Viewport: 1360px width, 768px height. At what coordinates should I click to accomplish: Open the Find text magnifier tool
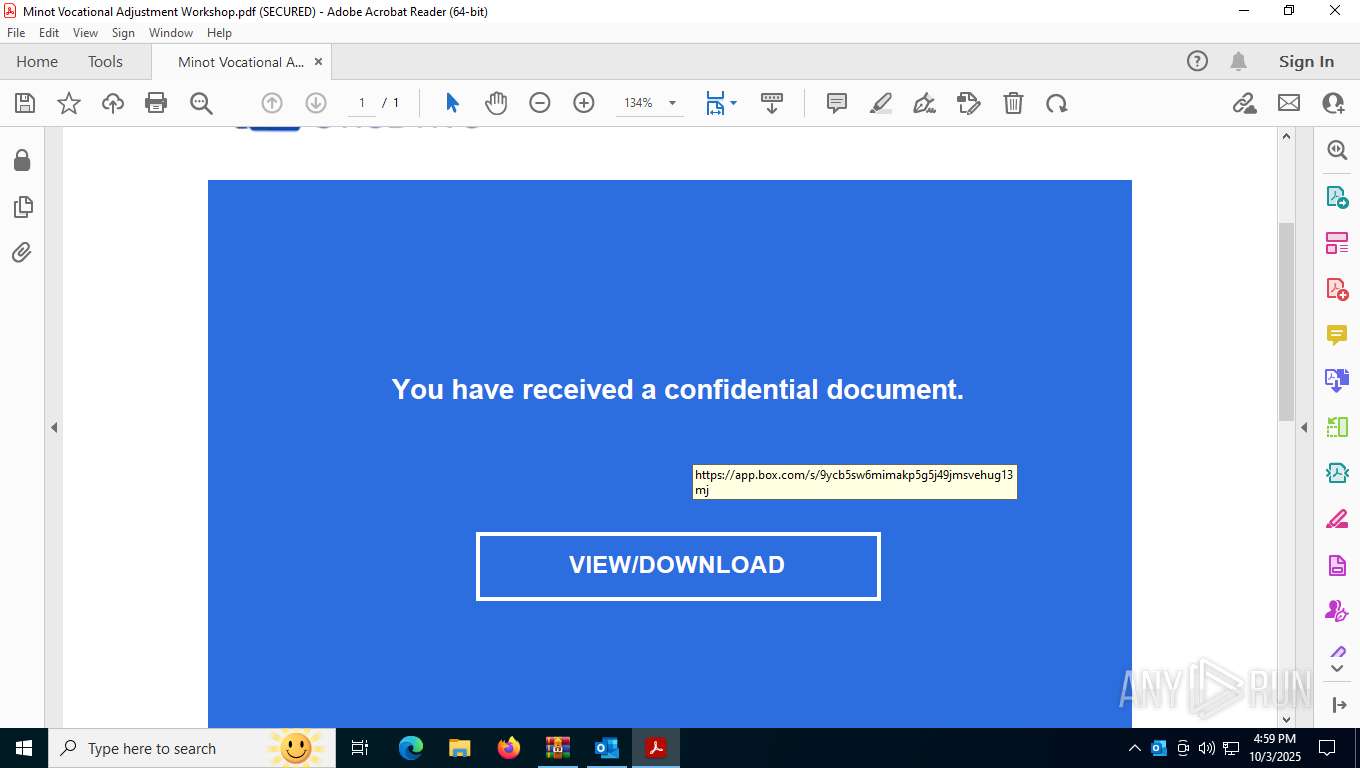(201, 103)
